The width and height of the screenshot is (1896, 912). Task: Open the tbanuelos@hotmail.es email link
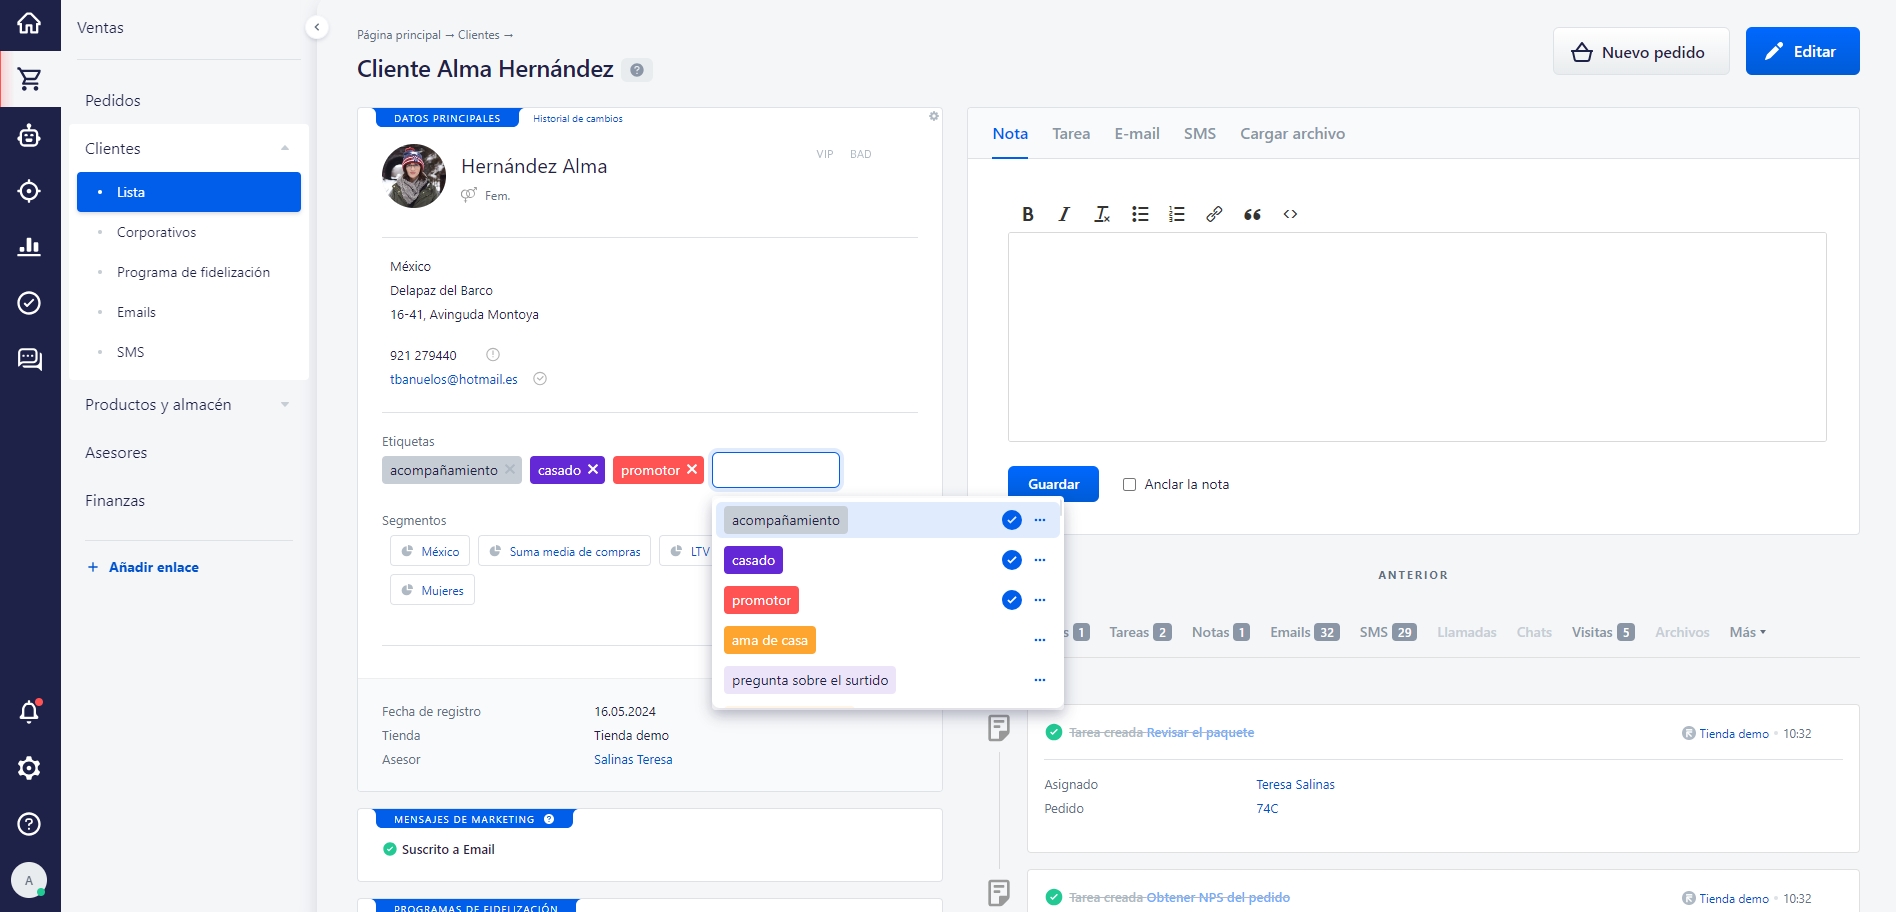[x=454, y=379]
